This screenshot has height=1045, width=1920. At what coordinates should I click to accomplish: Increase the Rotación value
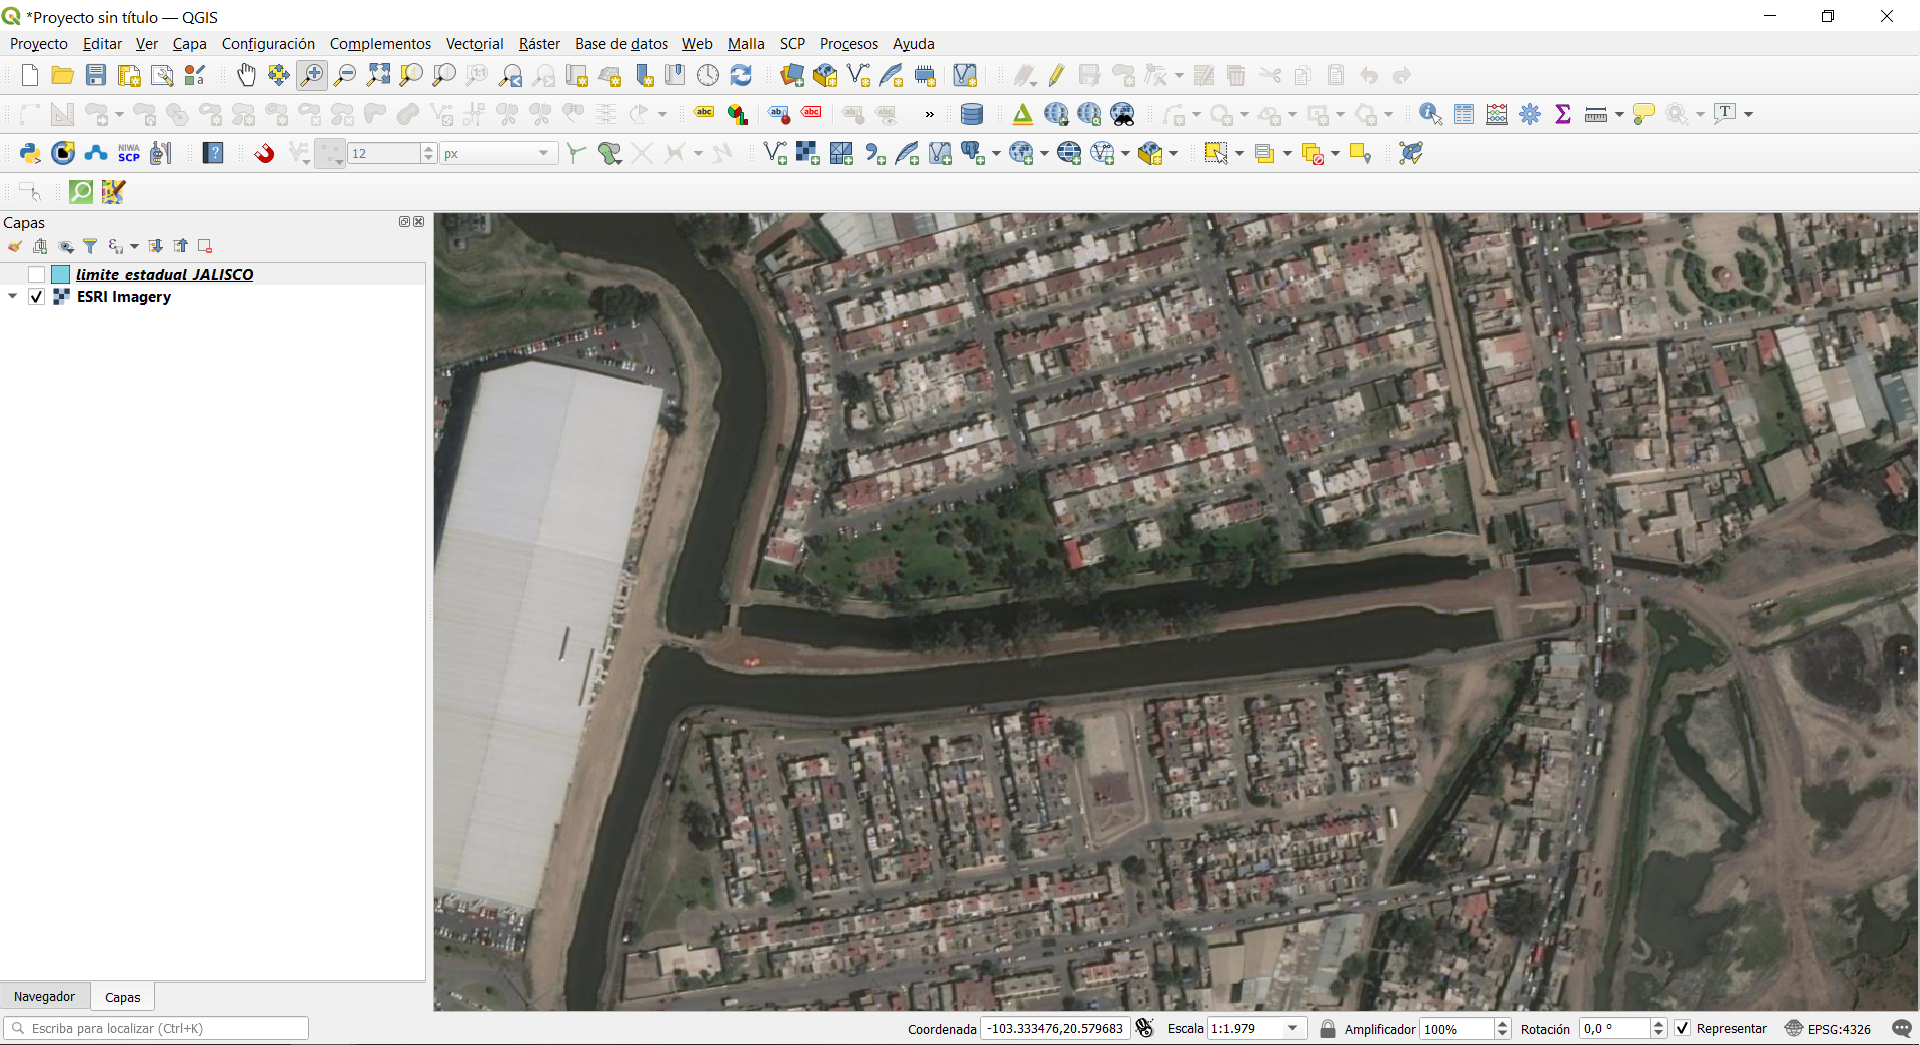pos(1658,1023)
